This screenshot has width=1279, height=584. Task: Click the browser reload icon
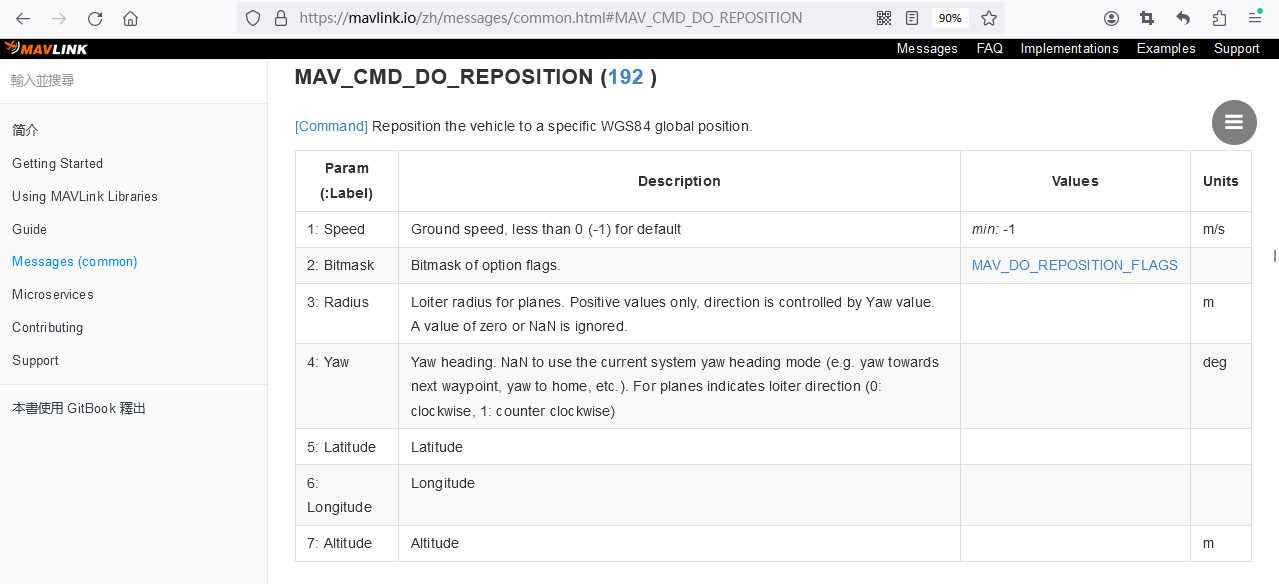[x=95, y=18]
